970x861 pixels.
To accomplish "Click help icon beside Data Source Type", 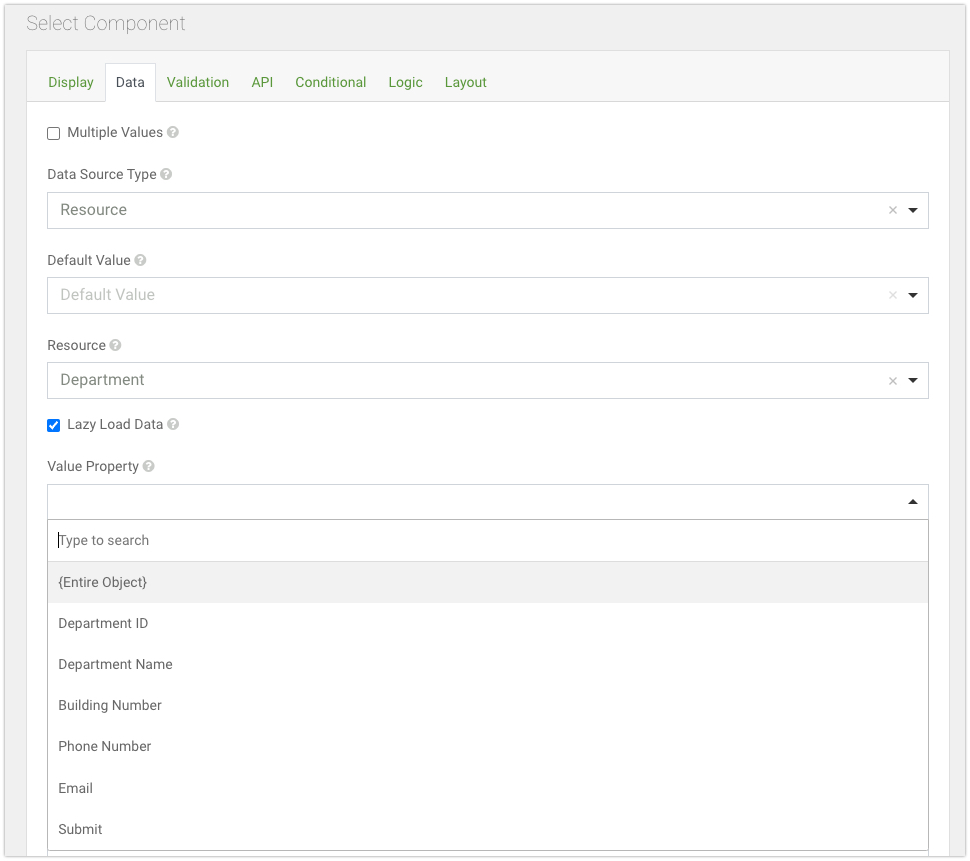I will [166, 174].
